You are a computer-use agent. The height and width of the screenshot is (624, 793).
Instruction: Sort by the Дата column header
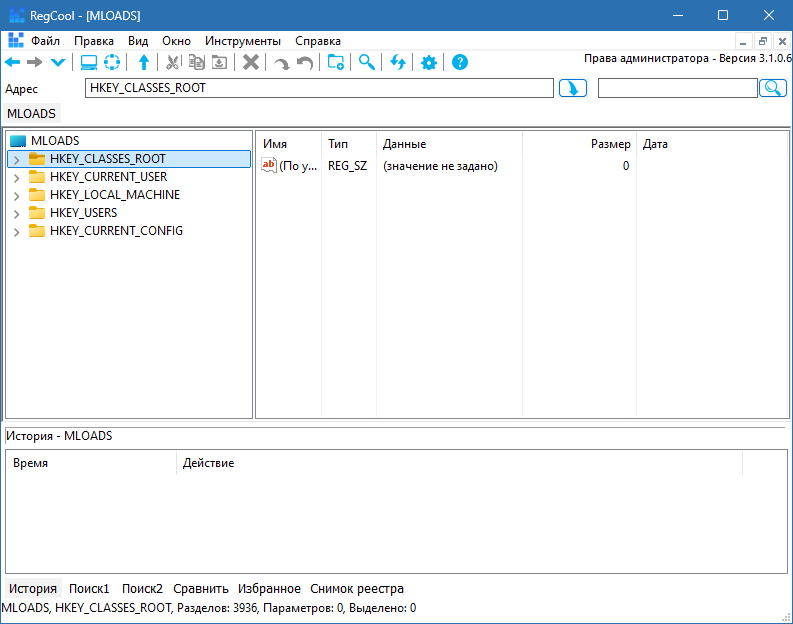click(712, 144)
